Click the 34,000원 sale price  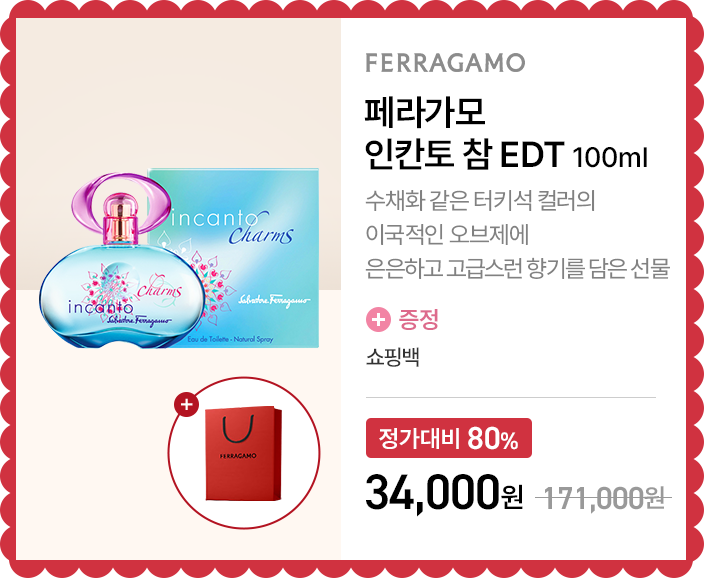[x=444, y=494]
